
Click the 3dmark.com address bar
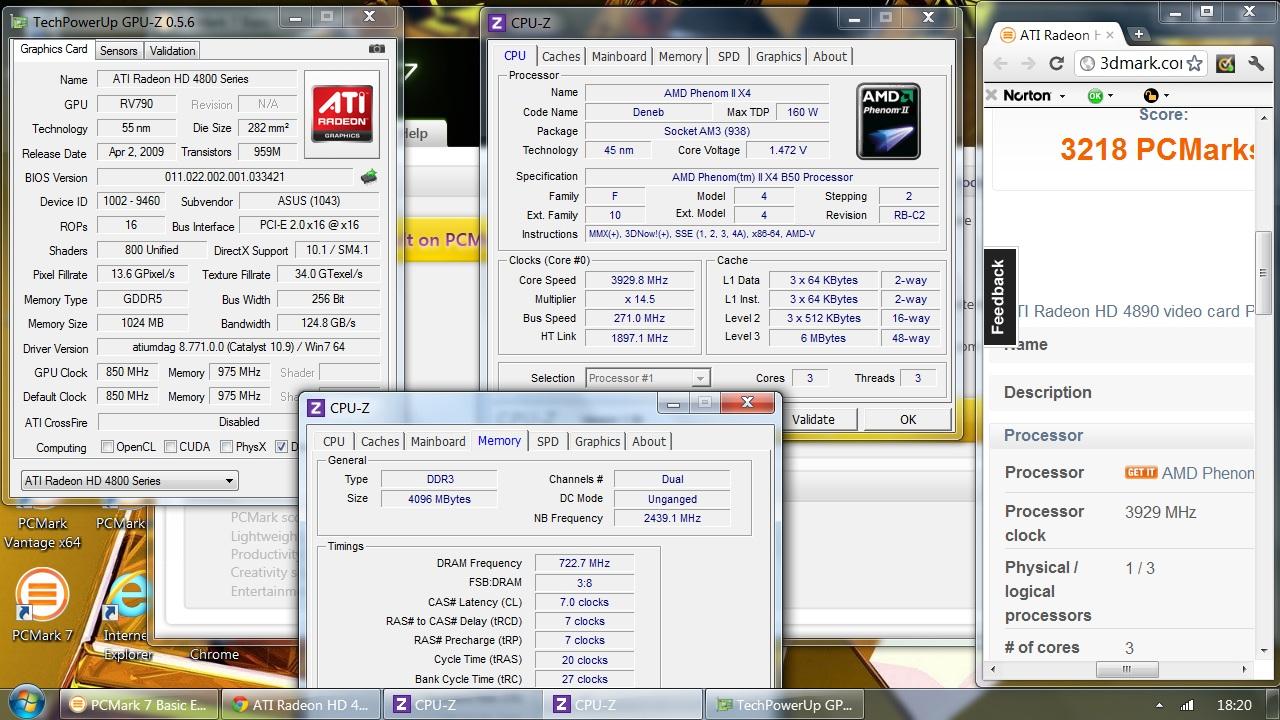[1140, 63]
